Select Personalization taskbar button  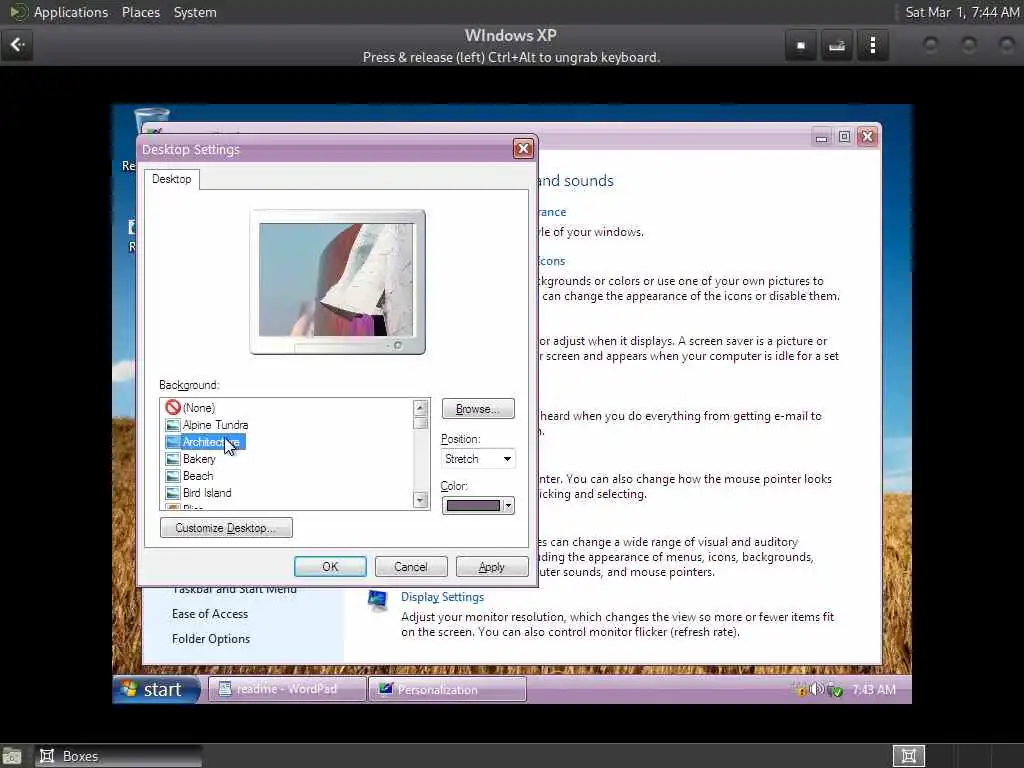[x=448, y=689]
